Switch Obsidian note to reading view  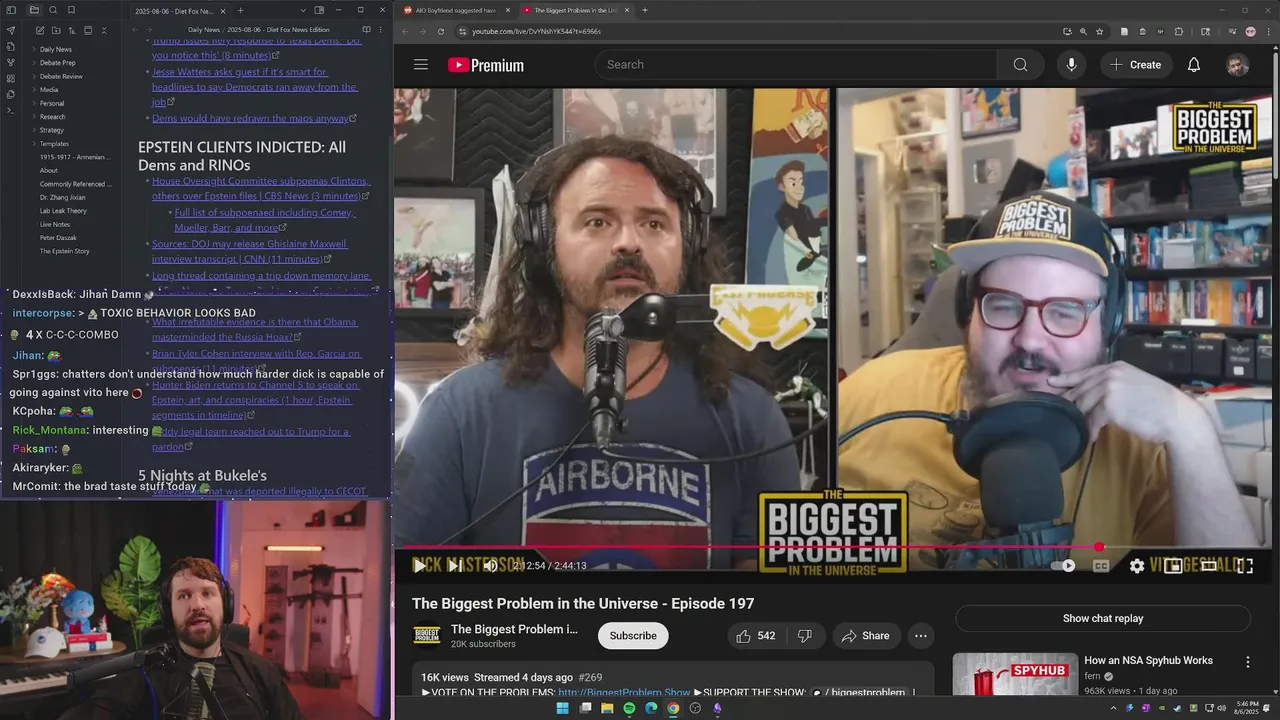(x=366, y=30)
